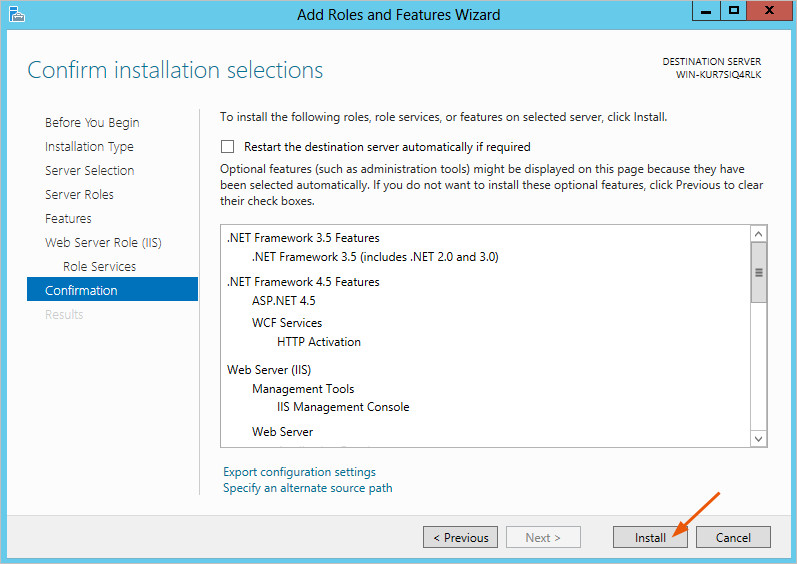Image resolution: width=797 pixels, height=564 pixels.
Task: Minimize the Add Roles and Features Wizard
Action: point(705,12)
